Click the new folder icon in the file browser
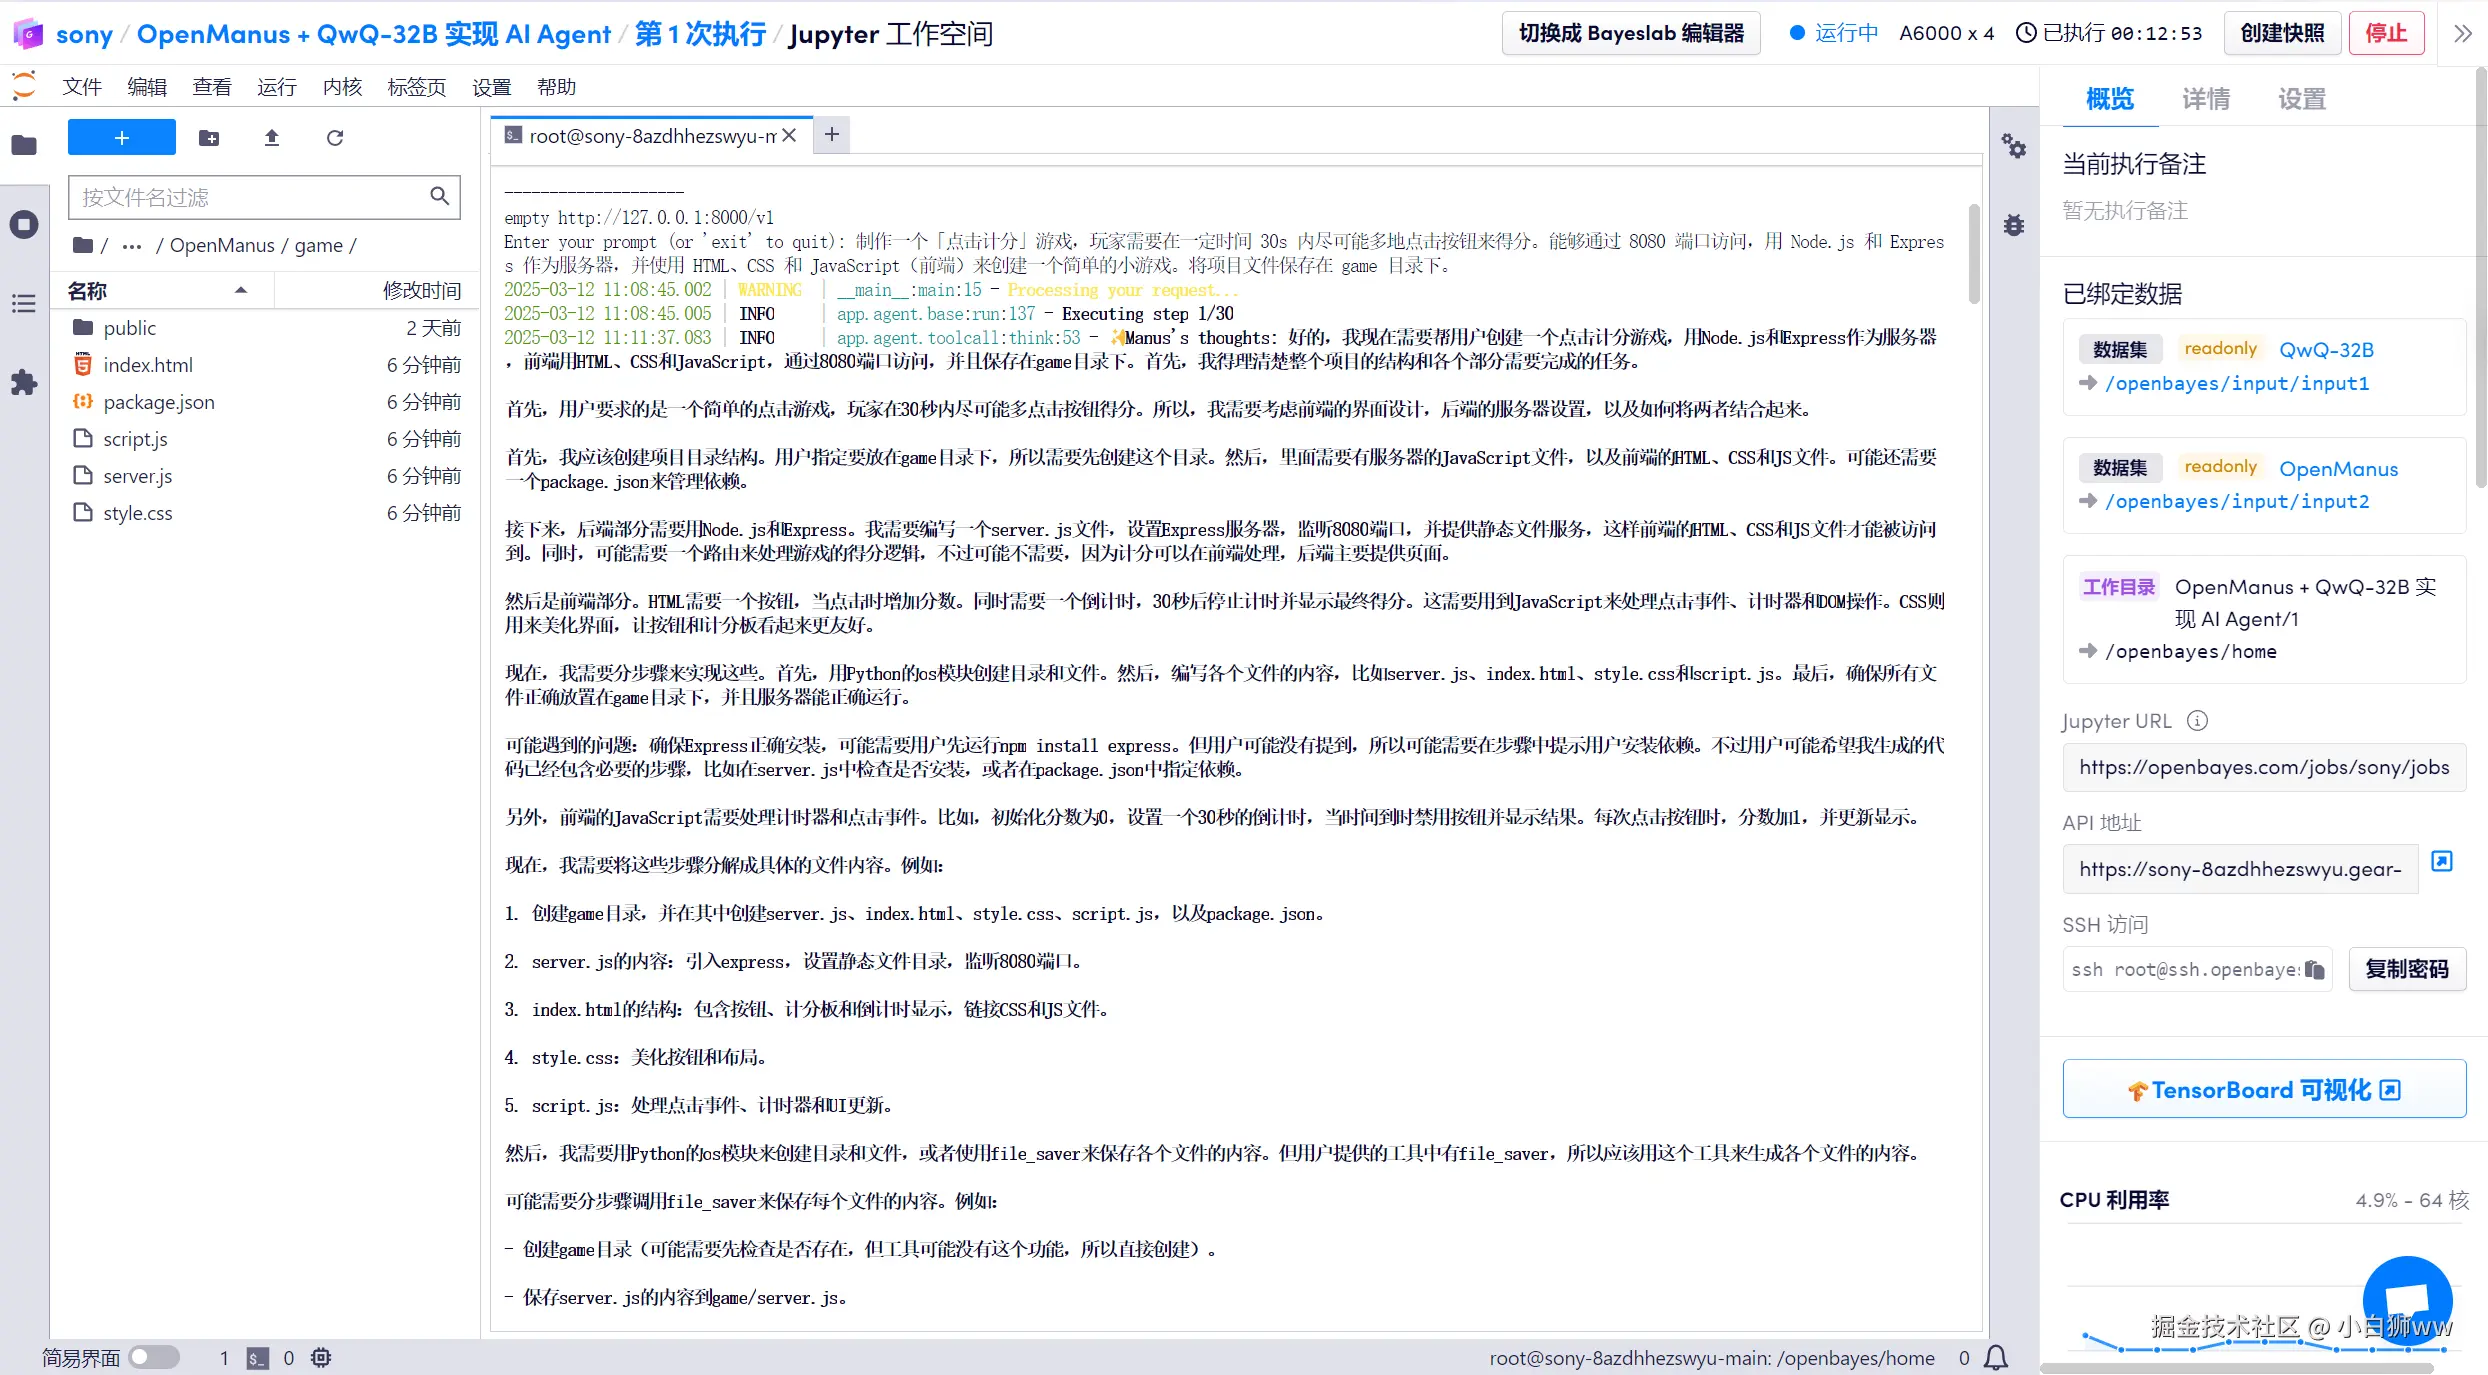This screenshot has width=2488, height=1375. point(209,138)
